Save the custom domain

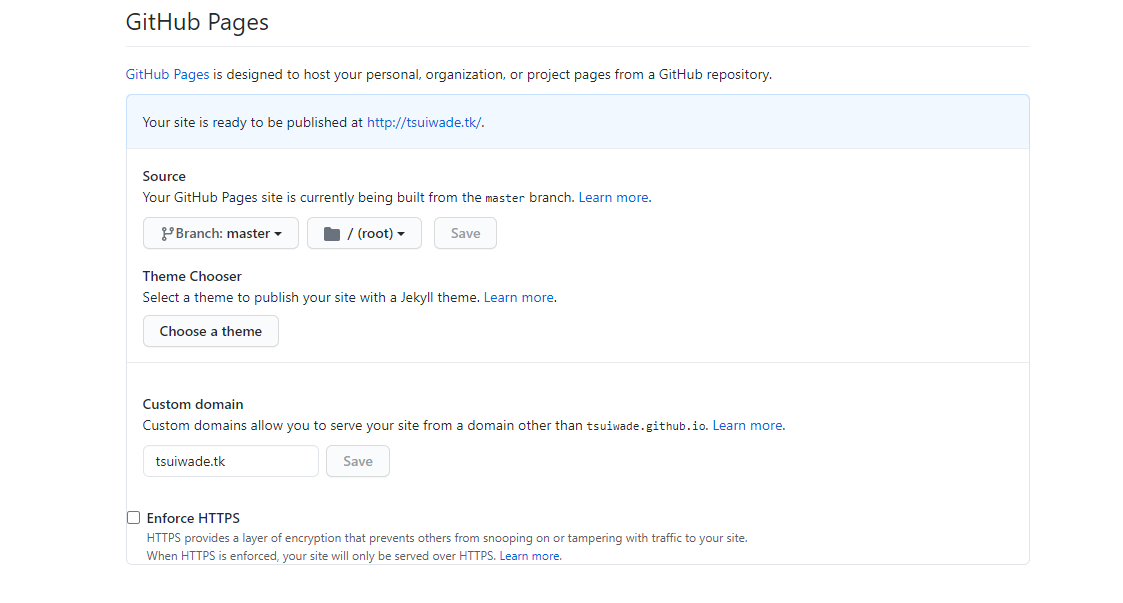click(358, 461)
